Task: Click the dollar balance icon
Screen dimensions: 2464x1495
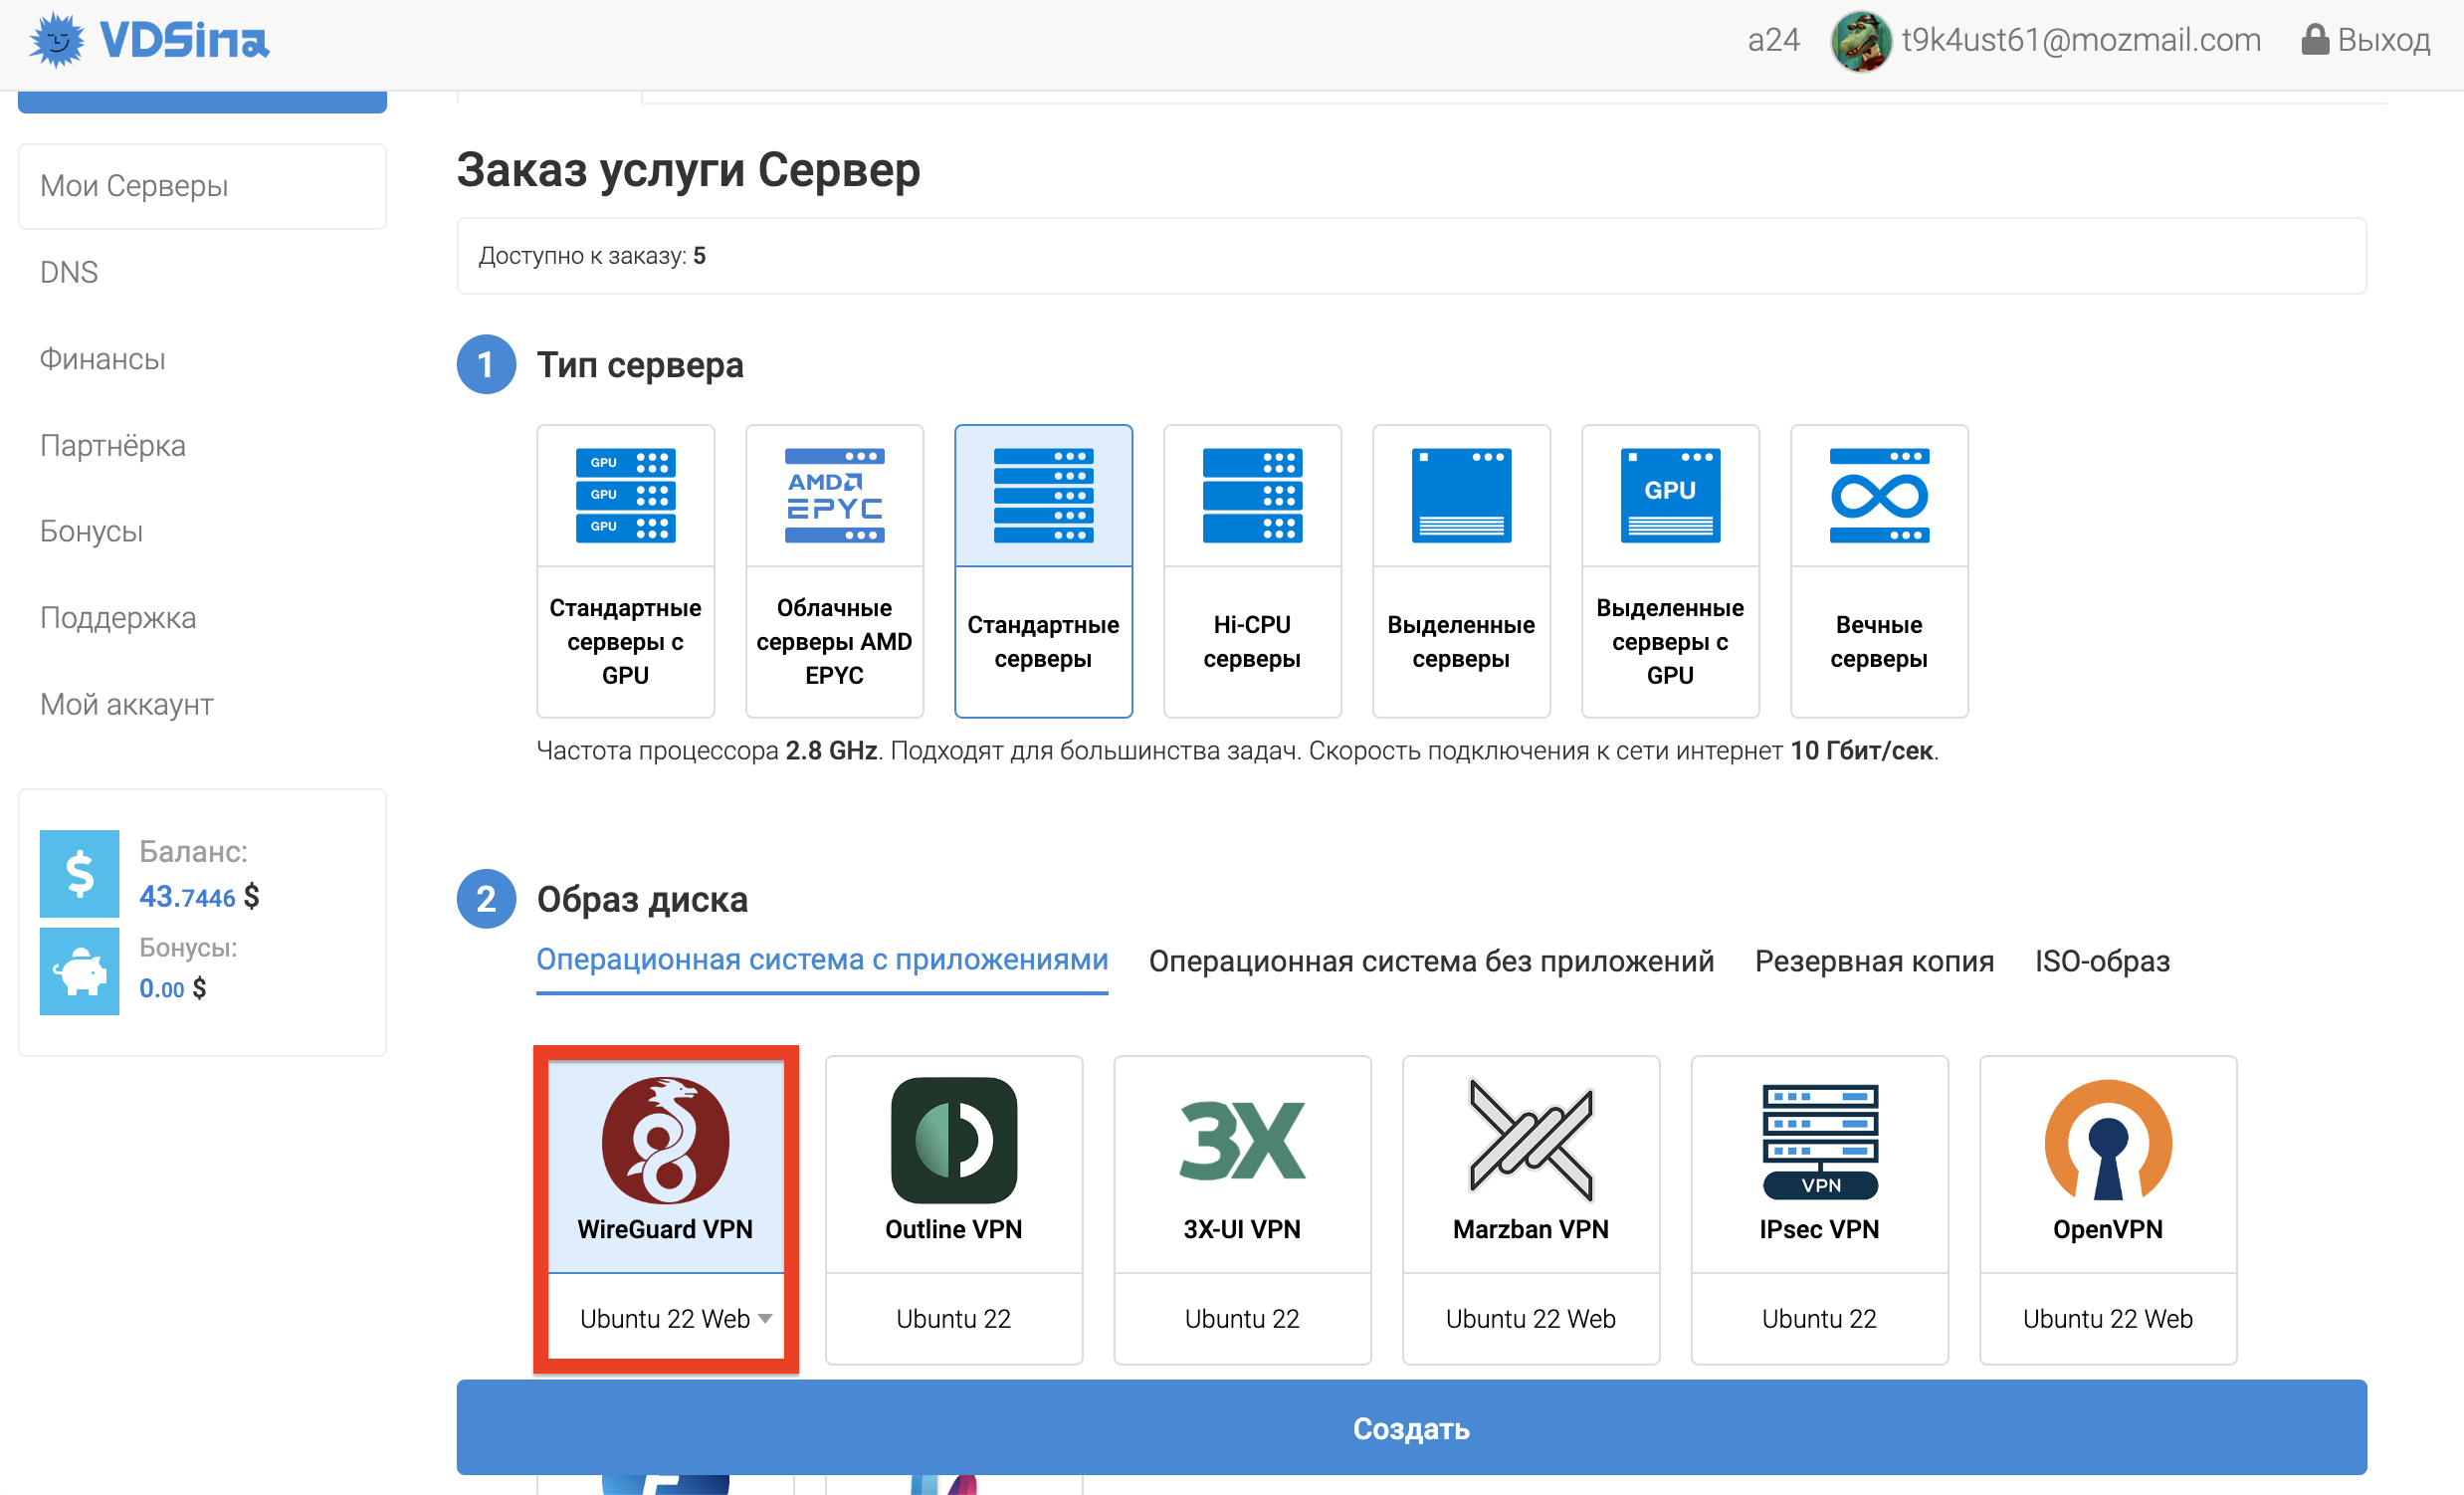Action: [x=79, y=873]
